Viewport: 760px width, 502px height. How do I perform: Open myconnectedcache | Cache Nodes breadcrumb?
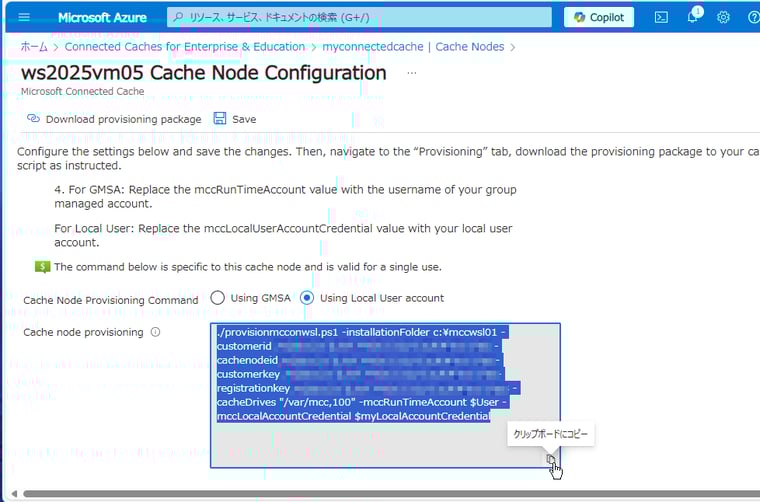pos(413,47)
